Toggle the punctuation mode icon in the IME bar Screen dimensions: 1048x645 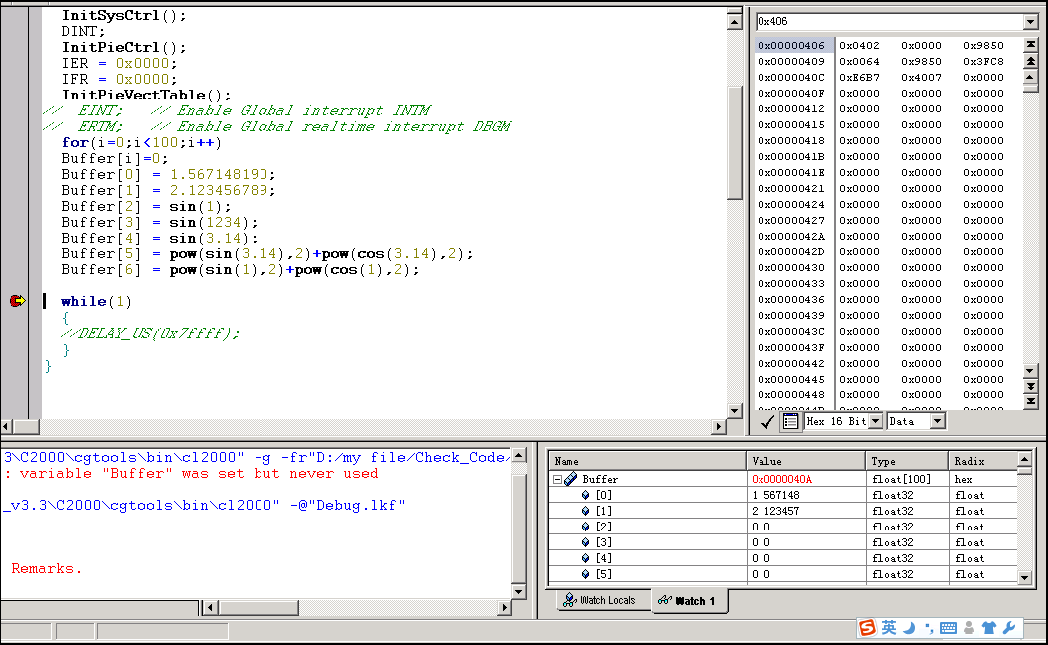(x=929, y=628)
